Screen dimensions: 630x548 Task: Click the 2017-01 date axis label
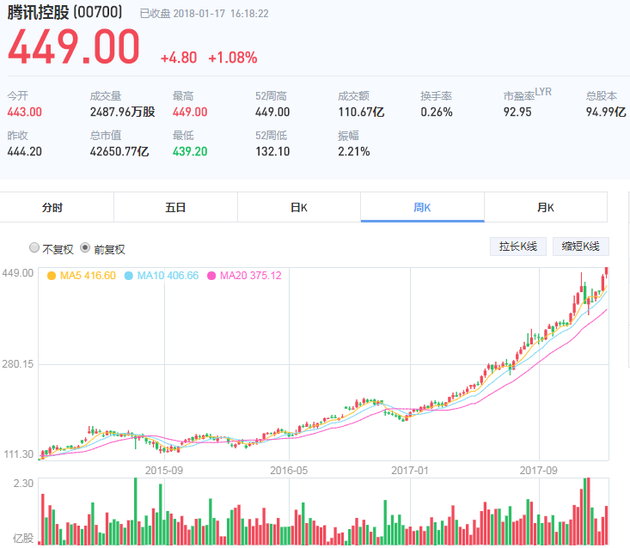point(410,470)
